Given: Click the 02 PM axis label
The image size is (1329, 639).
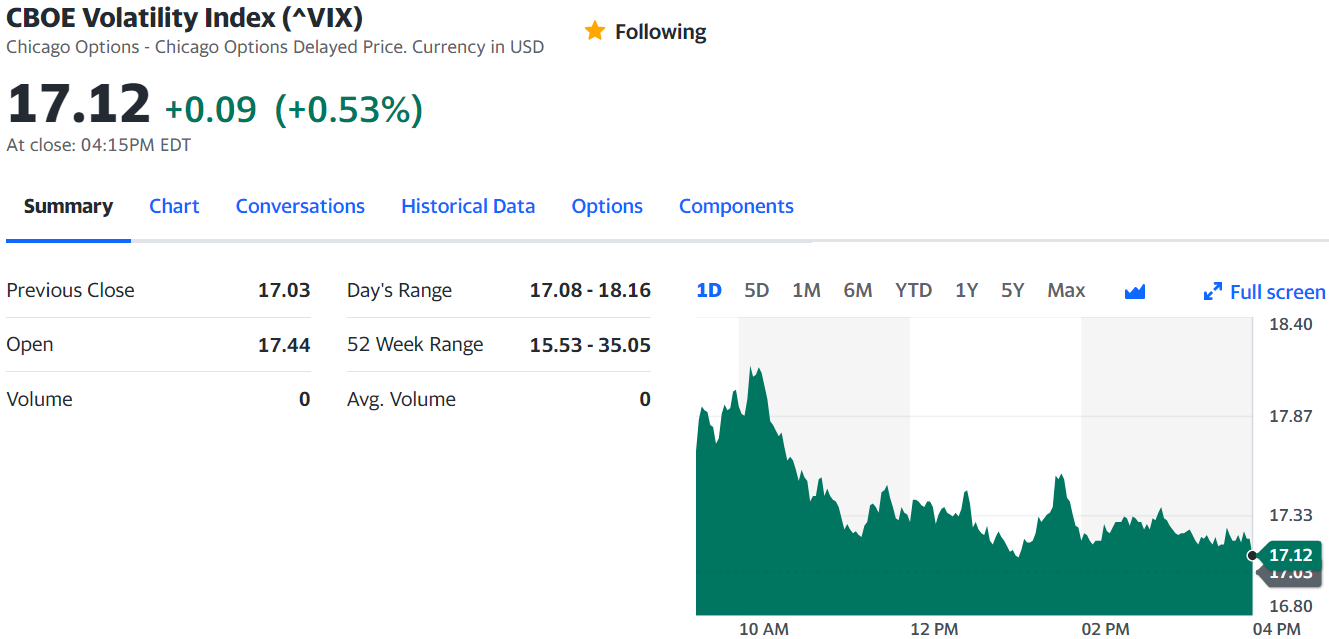Looking at the screenshot, I should tap(1105, 629).
